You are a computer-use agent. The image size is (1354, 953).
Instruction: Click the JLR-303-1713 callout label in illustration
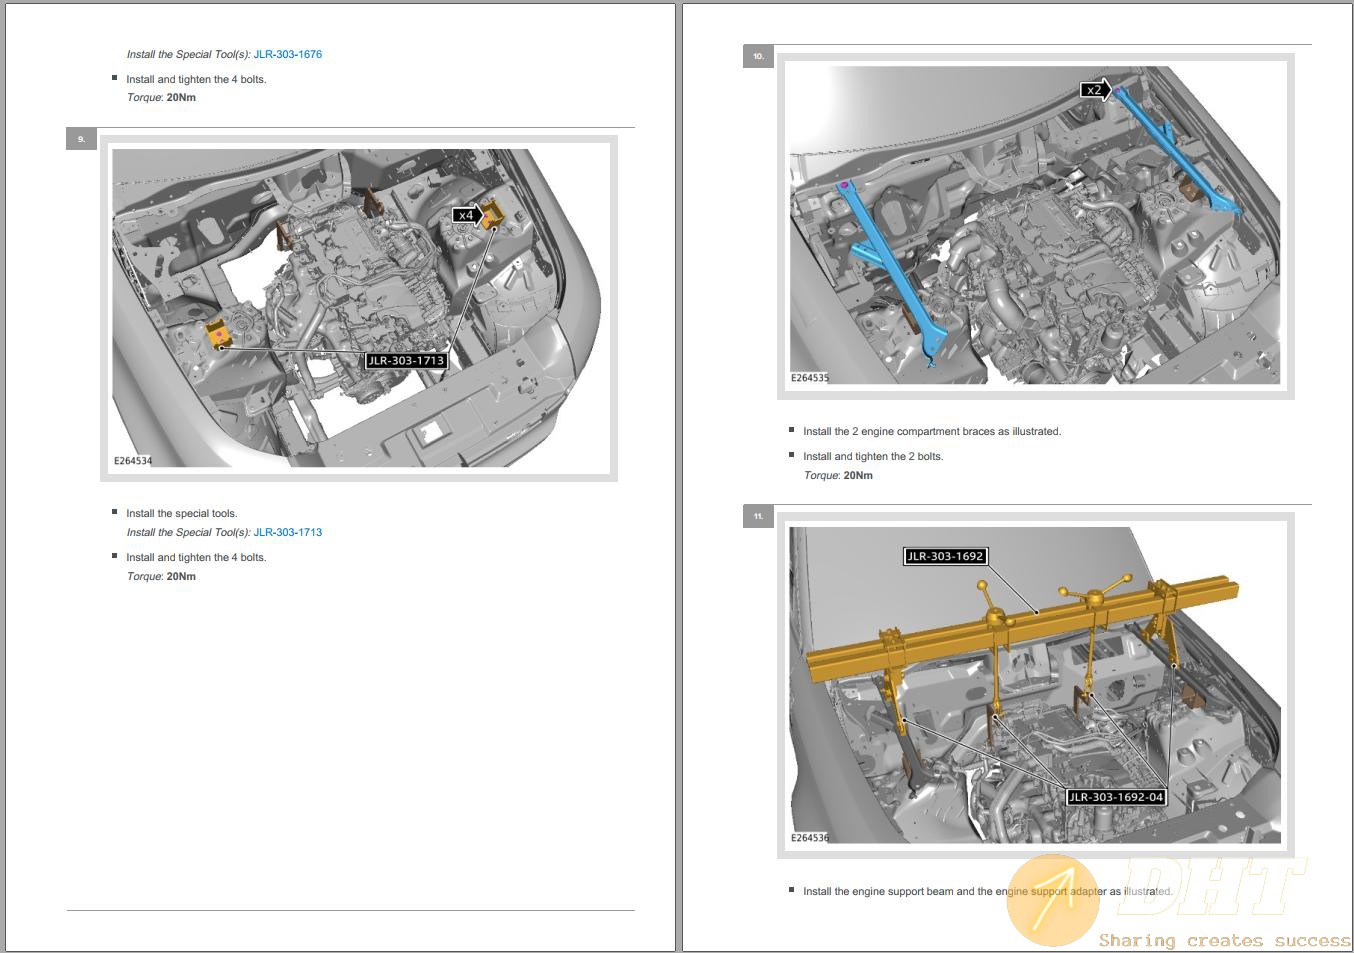tap(405, 361)
